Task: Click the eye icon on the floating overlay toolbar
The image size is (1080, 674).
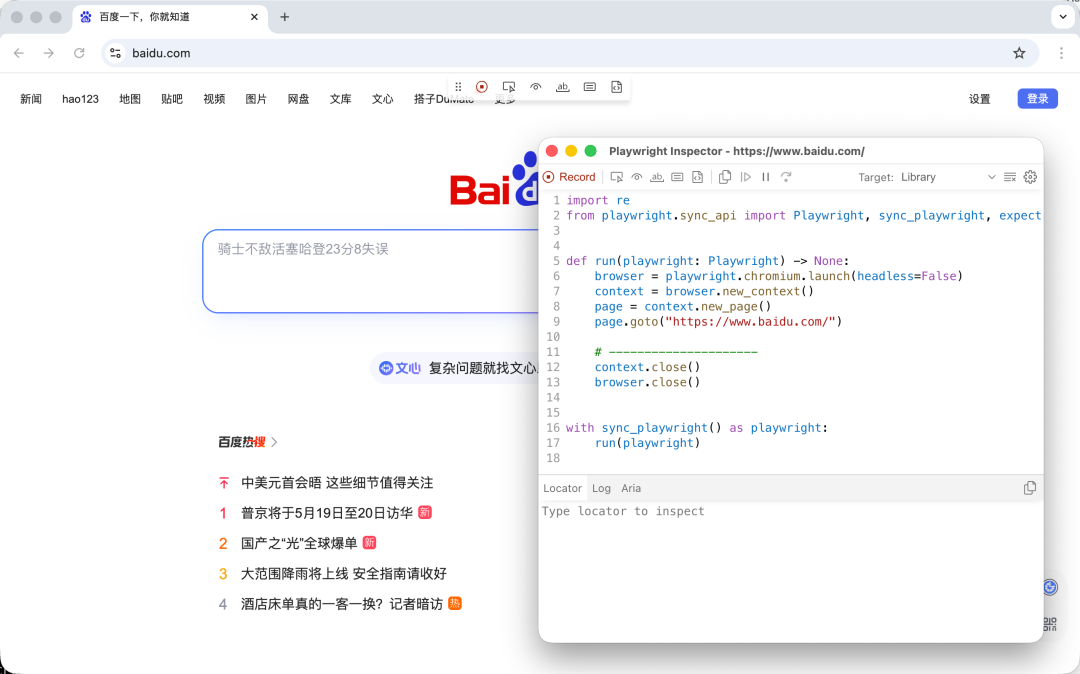Action: click(536, 87)
